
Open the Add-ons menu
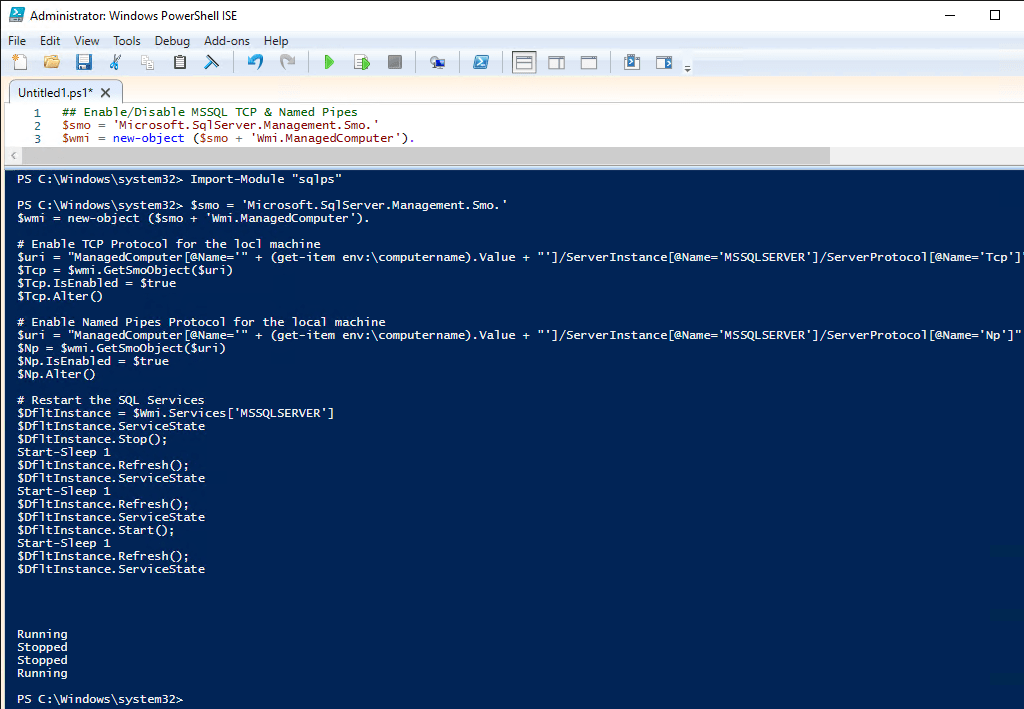click(x=227, y=41)
